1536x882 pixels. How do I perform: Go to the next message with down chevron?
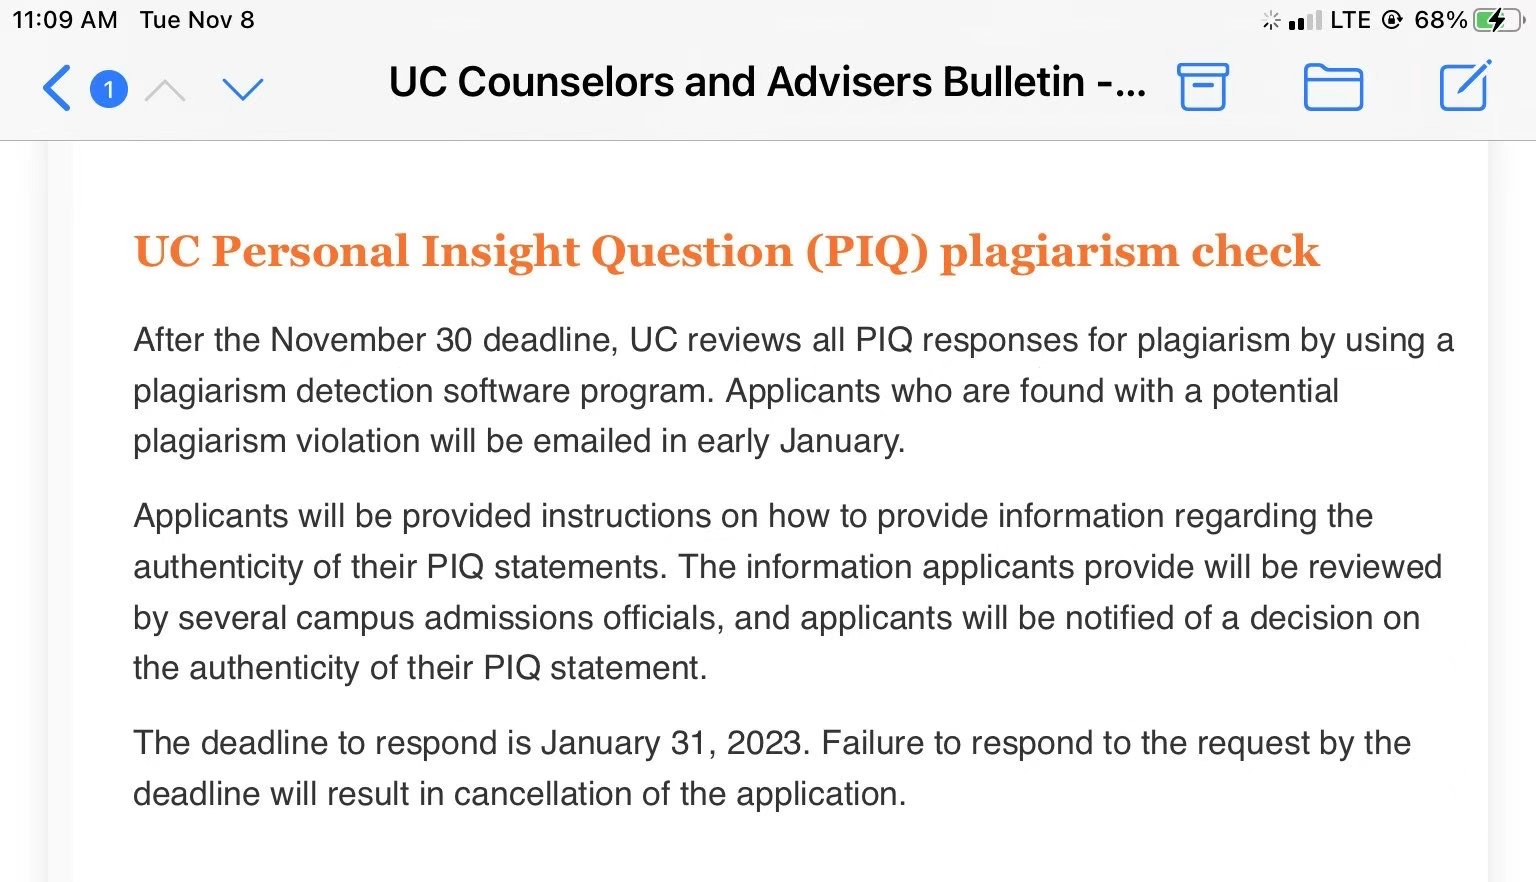[x=242, y=90]
